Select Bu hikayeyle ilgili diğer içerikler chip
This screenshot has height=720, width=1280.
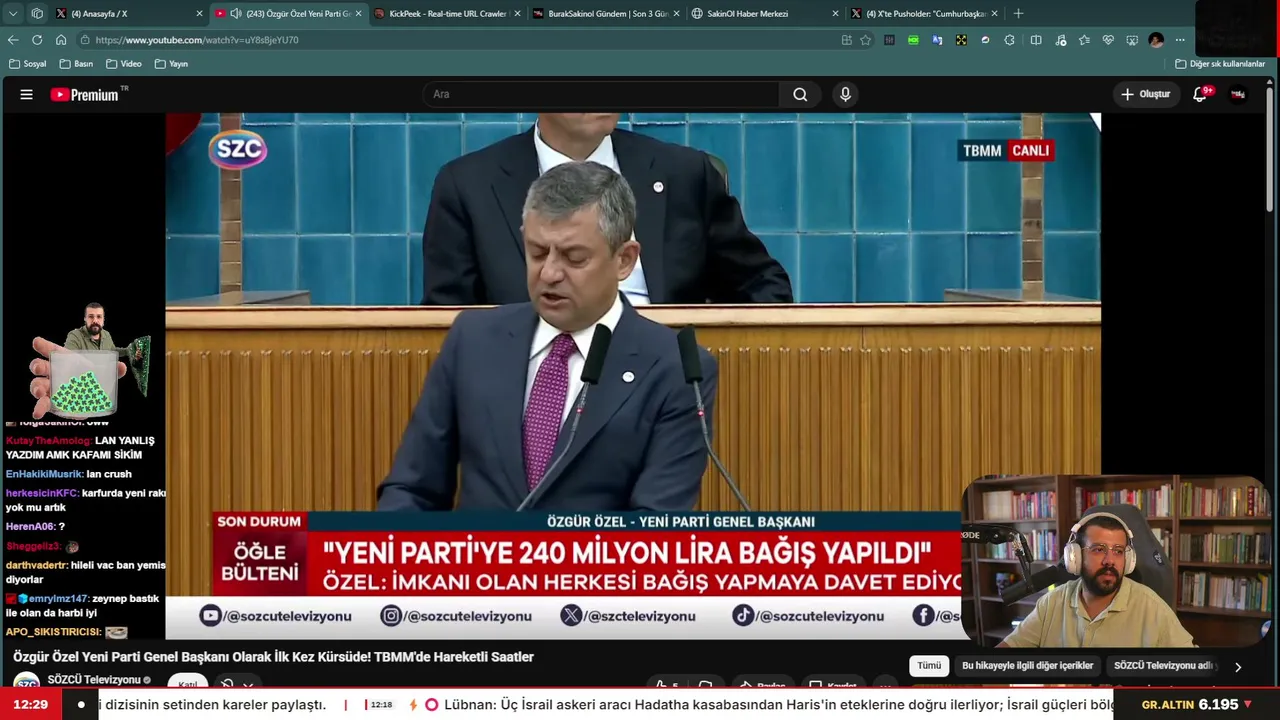(x=1027, y=666)
